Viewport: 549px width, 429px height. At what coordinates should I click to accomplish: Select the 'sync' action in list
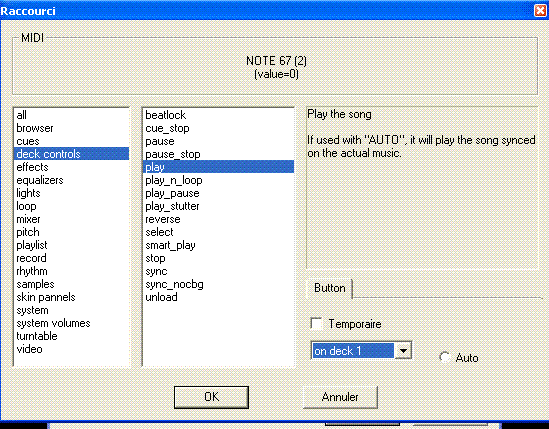tap(218, 271)
